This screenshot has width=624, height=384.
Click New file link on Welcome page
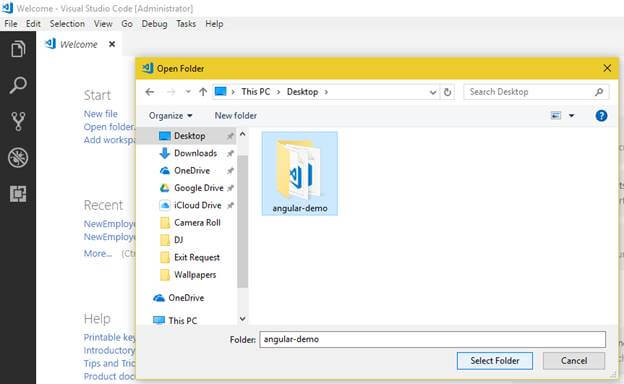pos(101,114)
